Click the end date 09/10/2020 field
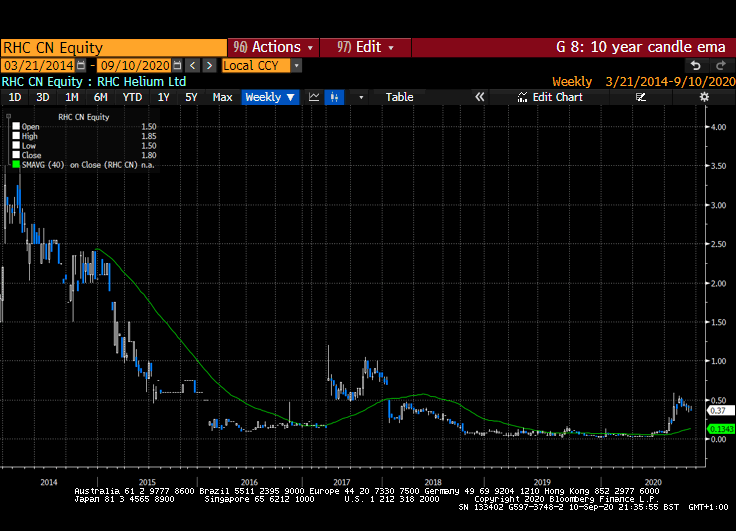The width and height of the screenshot is (736, 531). [x=135, y=65]
